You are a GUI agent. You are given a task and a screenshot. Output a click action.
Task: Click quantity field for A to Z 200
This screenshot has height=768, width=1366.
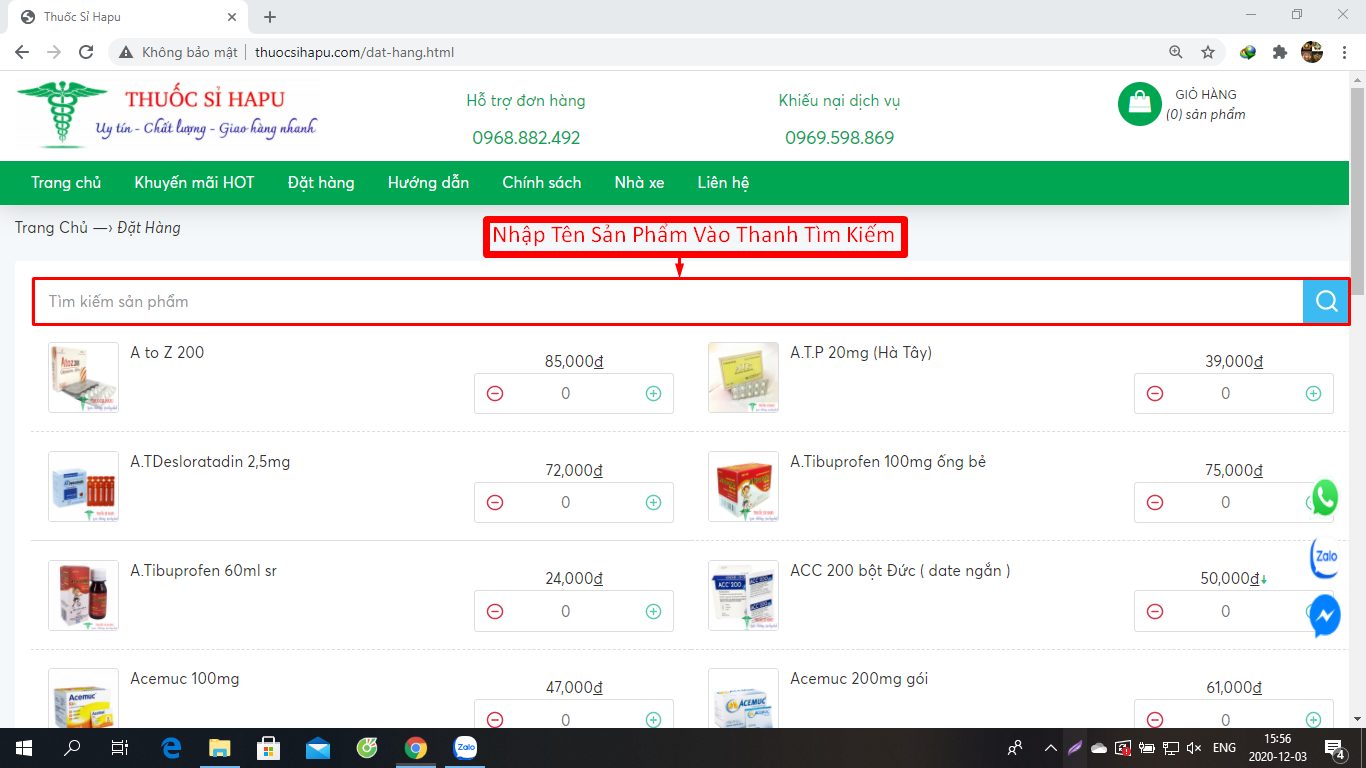coord(566,394)
